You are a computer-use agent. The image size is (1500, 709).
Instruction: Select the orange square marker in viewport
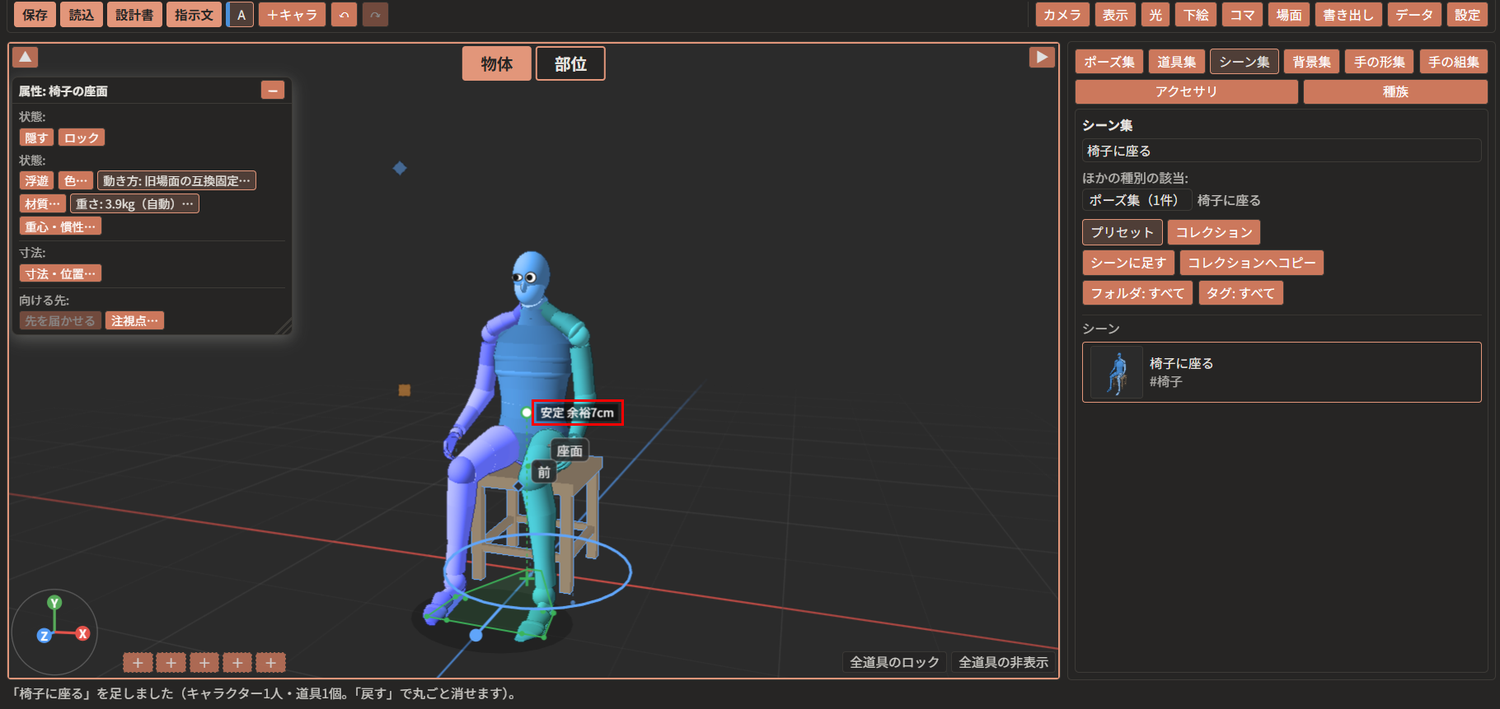point(404,390)
